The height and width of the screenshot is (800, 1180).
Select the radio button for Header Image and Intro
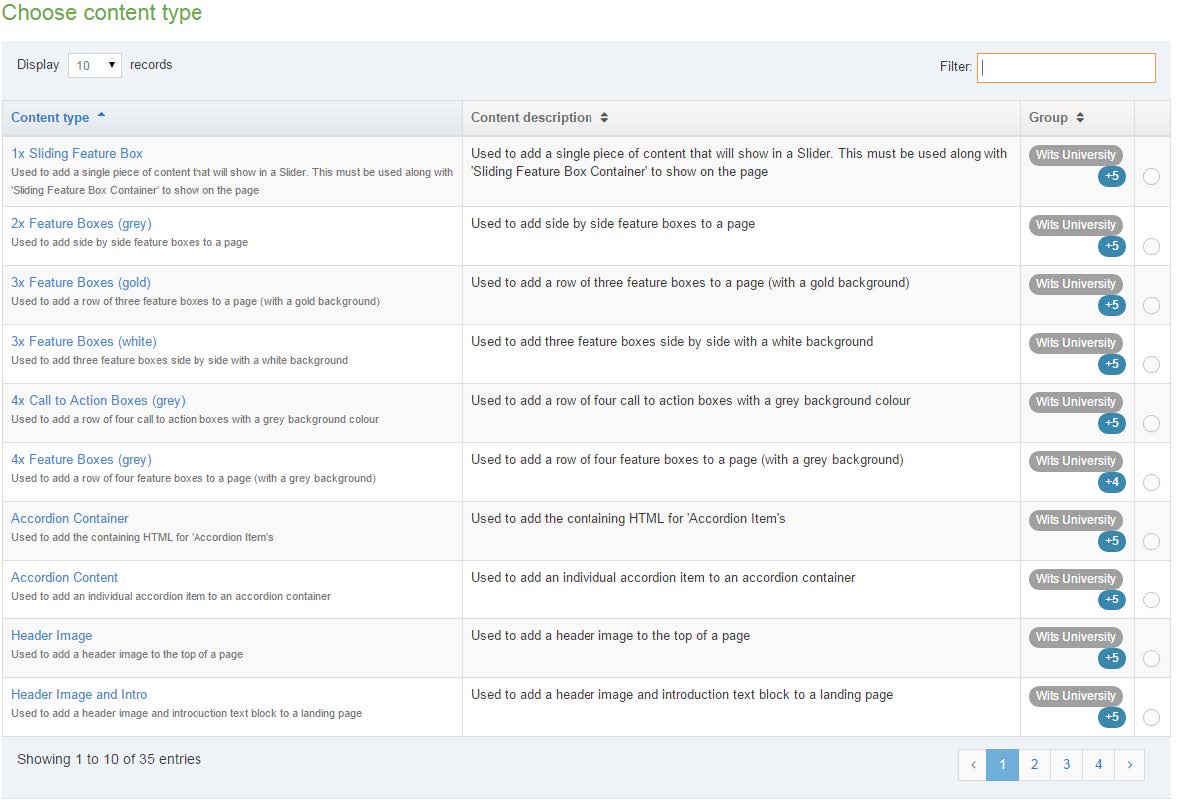coord(1151,717)
